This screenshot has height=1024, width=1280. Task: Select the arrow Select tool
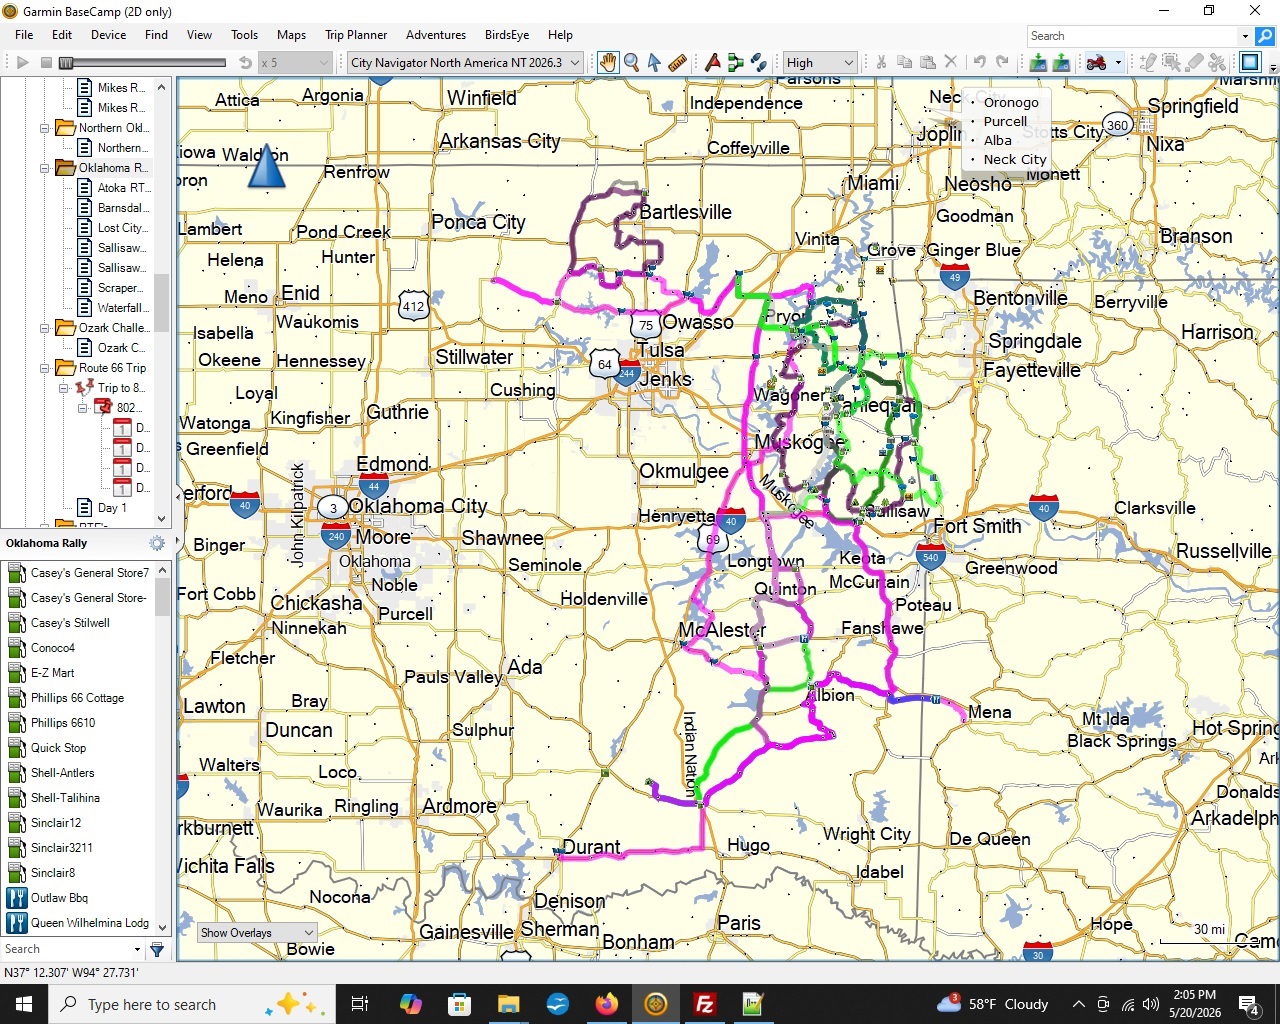pos(654,62)
